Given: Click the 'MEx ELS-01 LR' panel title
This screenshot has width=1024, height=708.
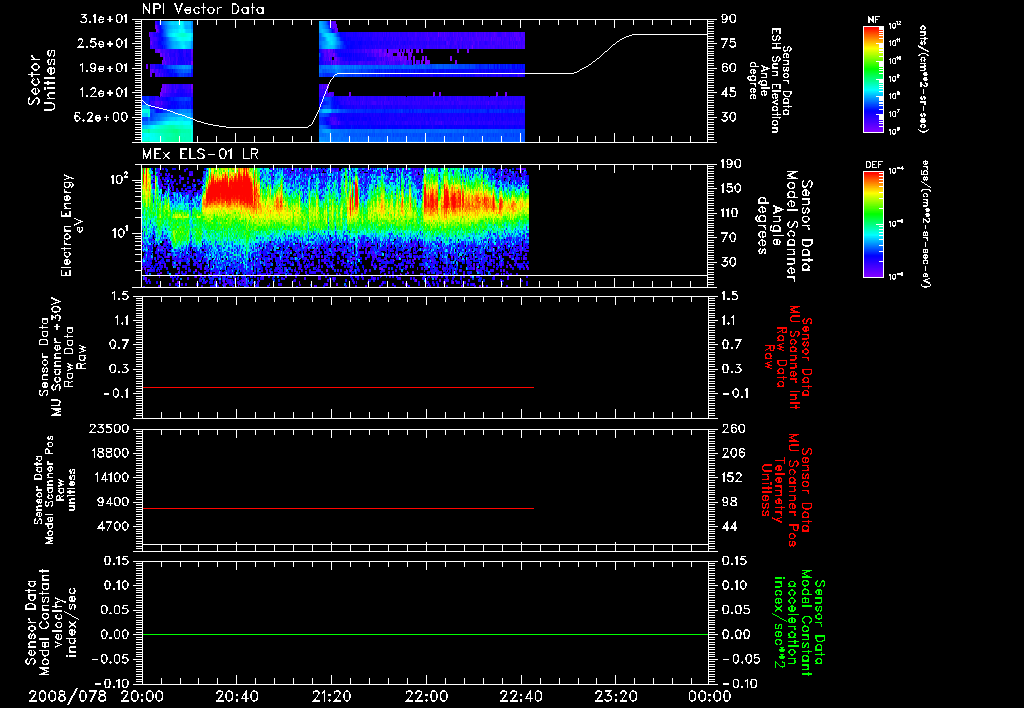Looking at the screenshot, I should (x=200, y=154).
